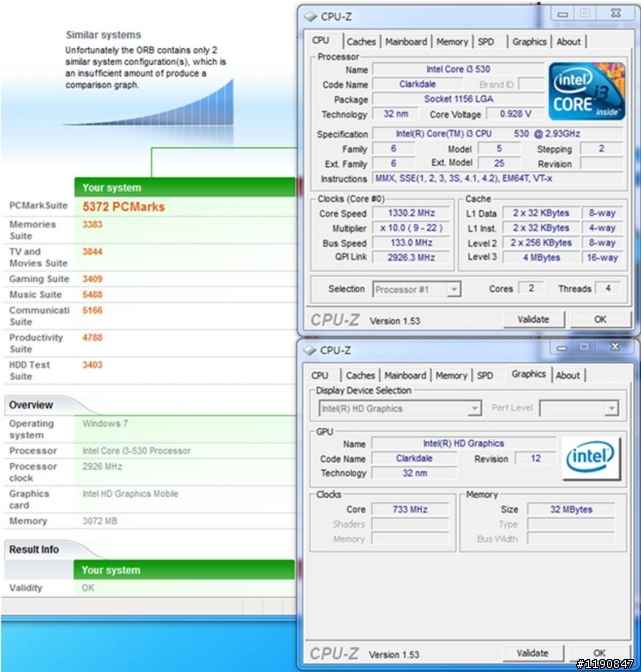This screenshot has width=641, height=672.
Task: Switch to SPD tab in lower CPU-Z window
Action: [485, 375]
